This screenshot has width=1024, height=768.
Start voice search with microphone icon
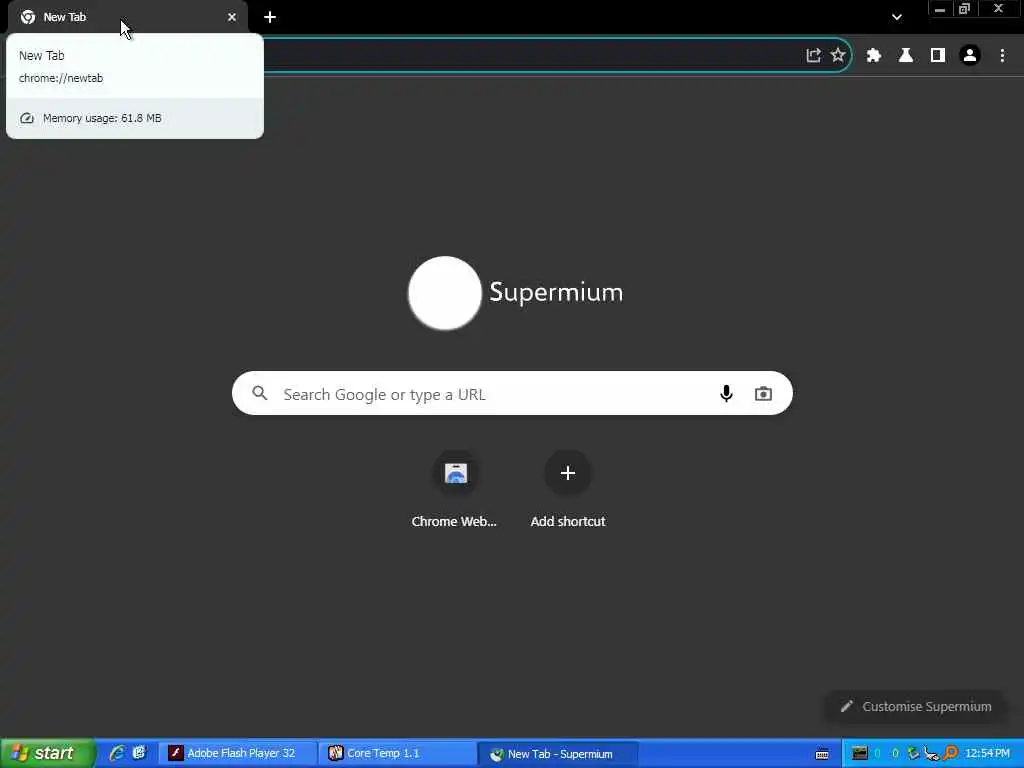(x=726, y=393)
